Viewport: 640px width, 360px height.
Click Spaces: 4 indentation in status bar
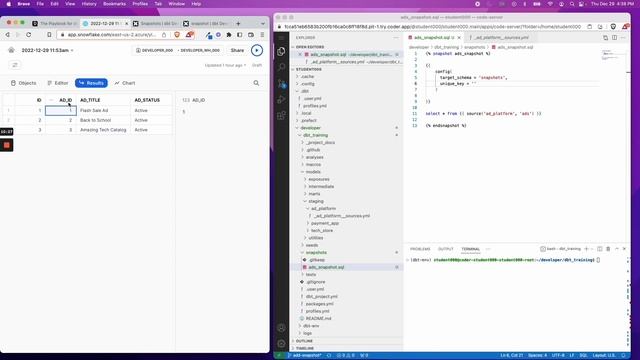[x=538, y=356]
